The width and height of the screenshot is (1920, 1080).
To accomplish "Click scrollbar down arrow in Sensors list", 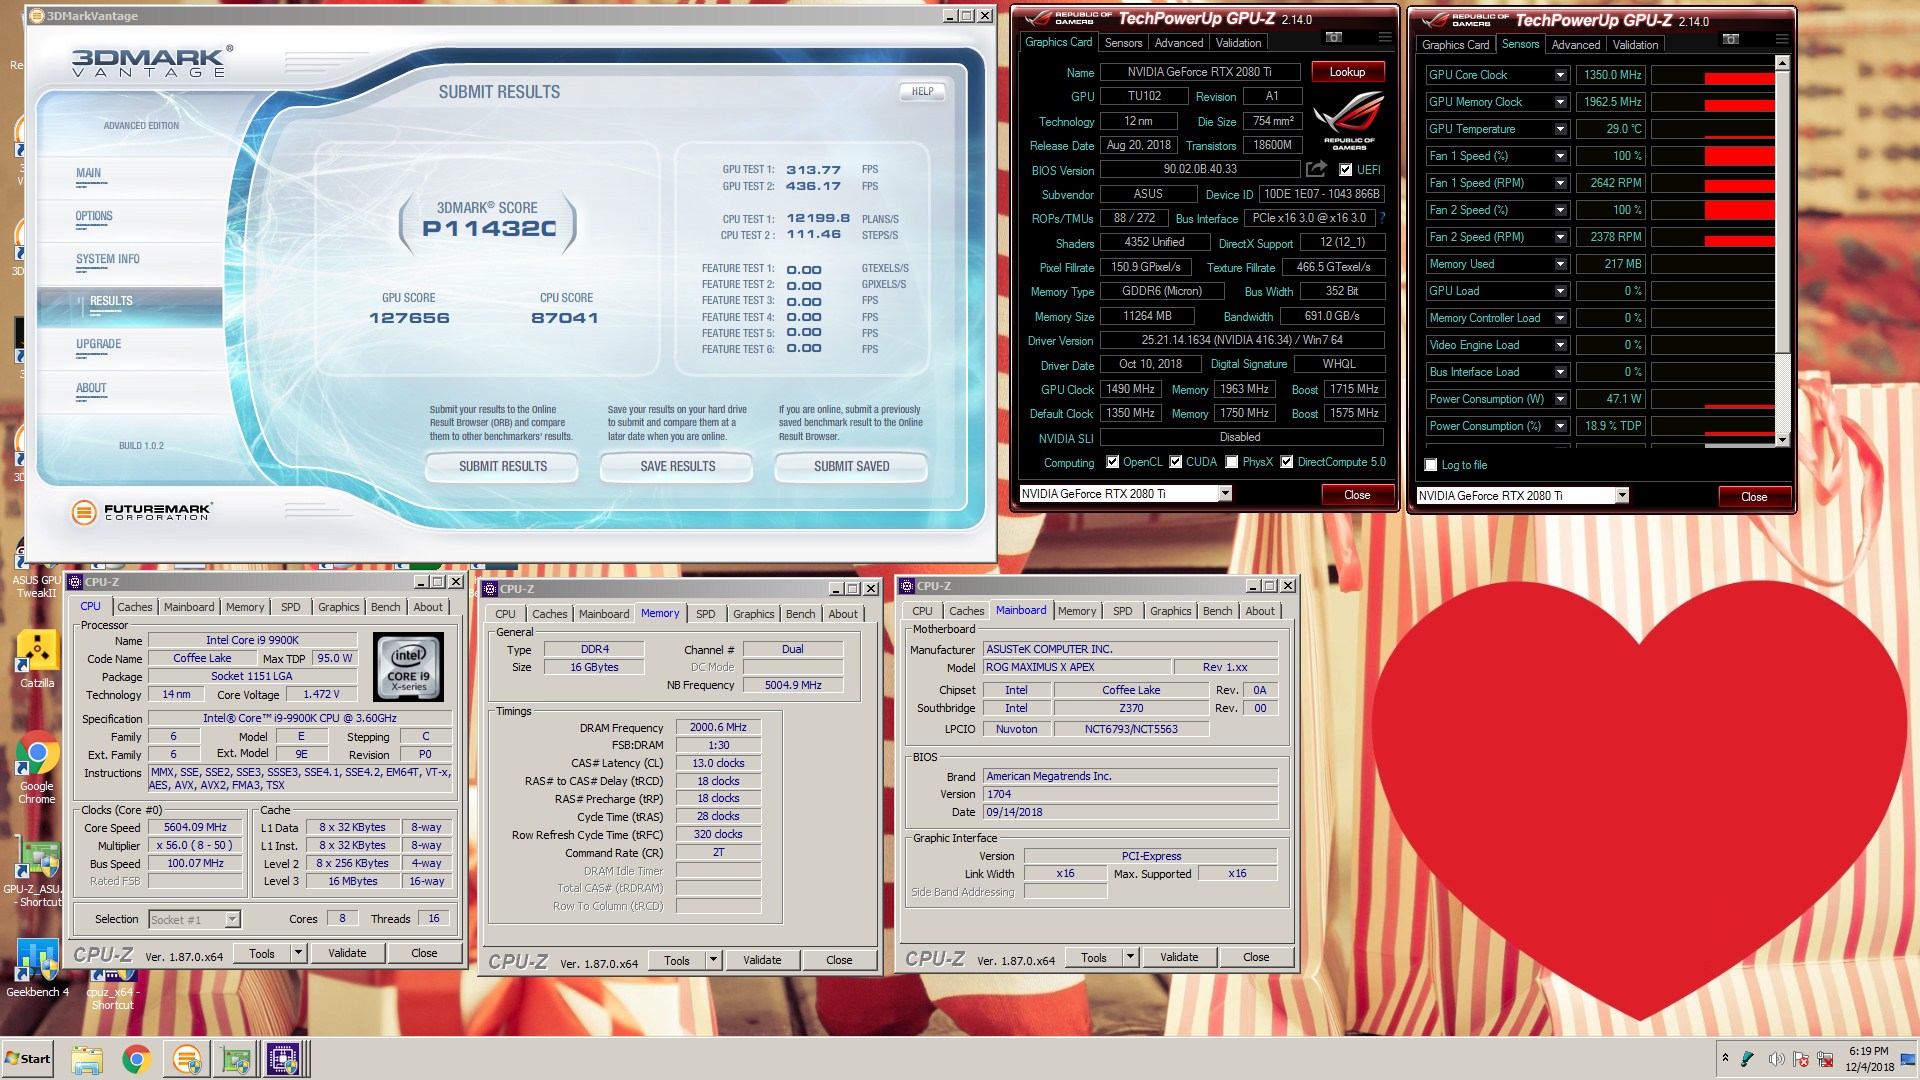I will [1782, 439].
